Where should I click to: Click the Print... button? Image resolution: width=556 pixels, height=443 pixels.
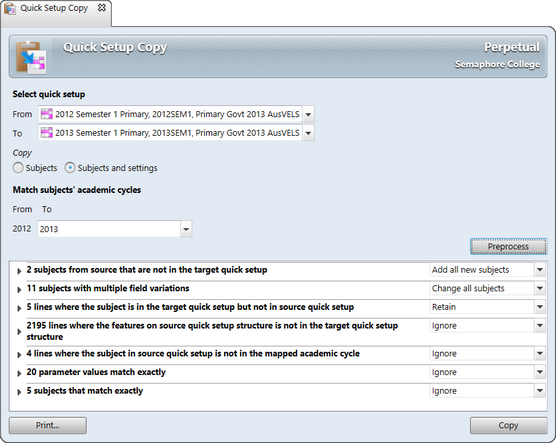pyautogui.click(x=48, y=425)
